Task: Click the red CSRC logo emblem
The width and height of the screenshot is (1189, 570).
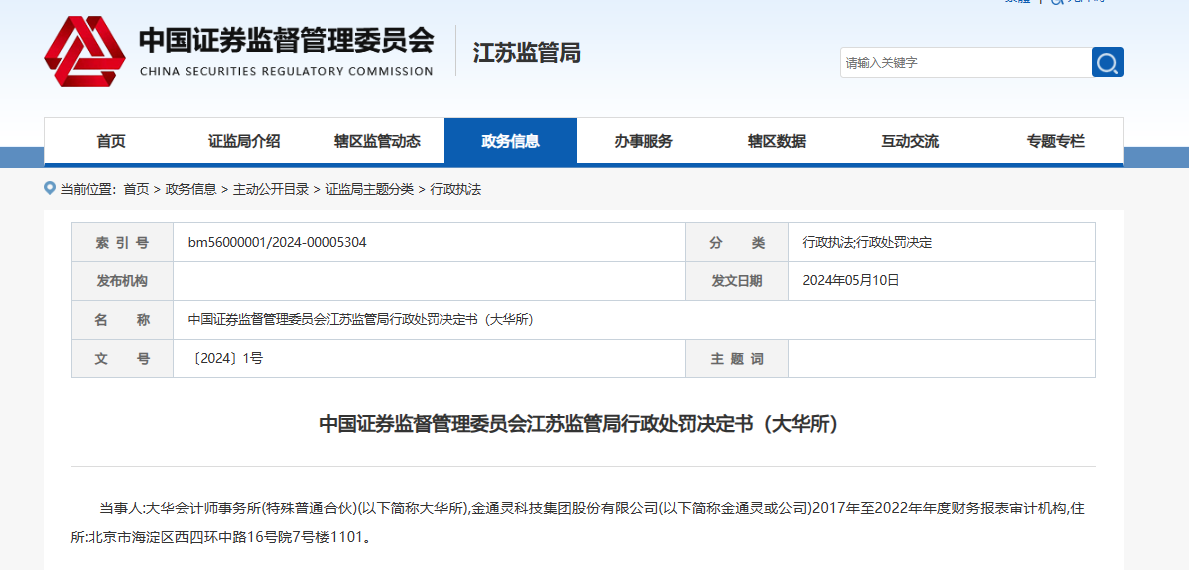Action: pyautogui.click(x=84, y=52)
